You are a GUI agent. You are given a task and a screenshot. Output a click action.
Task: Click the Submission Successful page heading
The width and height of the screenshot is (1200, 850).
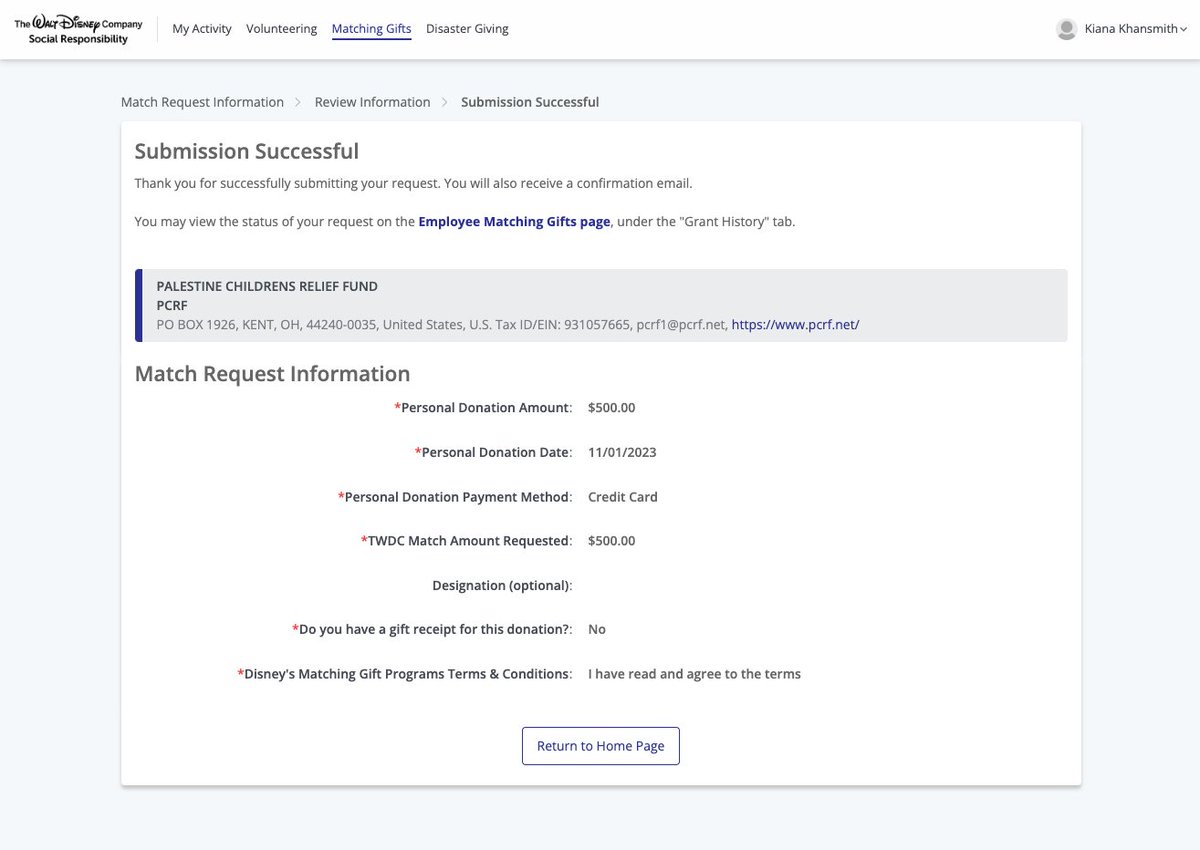point(247,151)
